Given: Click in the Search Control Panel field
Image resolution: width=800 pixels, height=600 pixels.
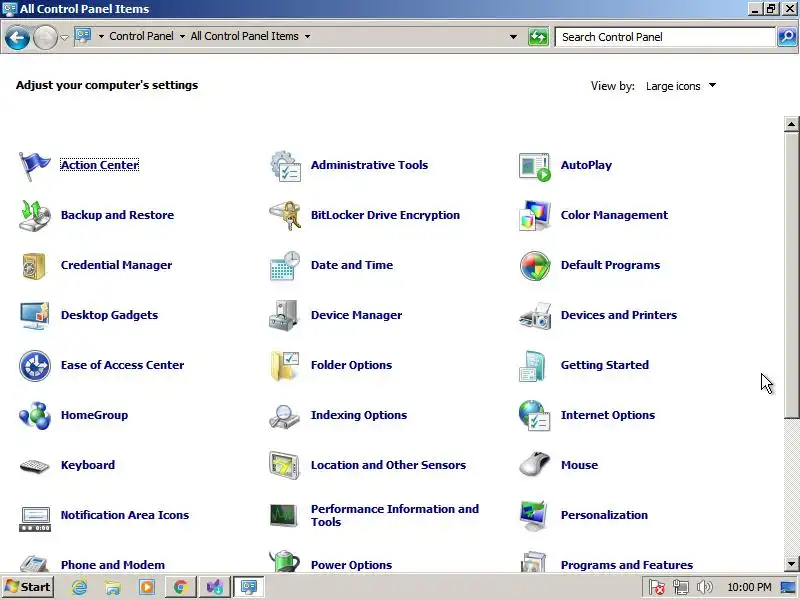Looking at the screenshot, I should click(x=665, y=37).
